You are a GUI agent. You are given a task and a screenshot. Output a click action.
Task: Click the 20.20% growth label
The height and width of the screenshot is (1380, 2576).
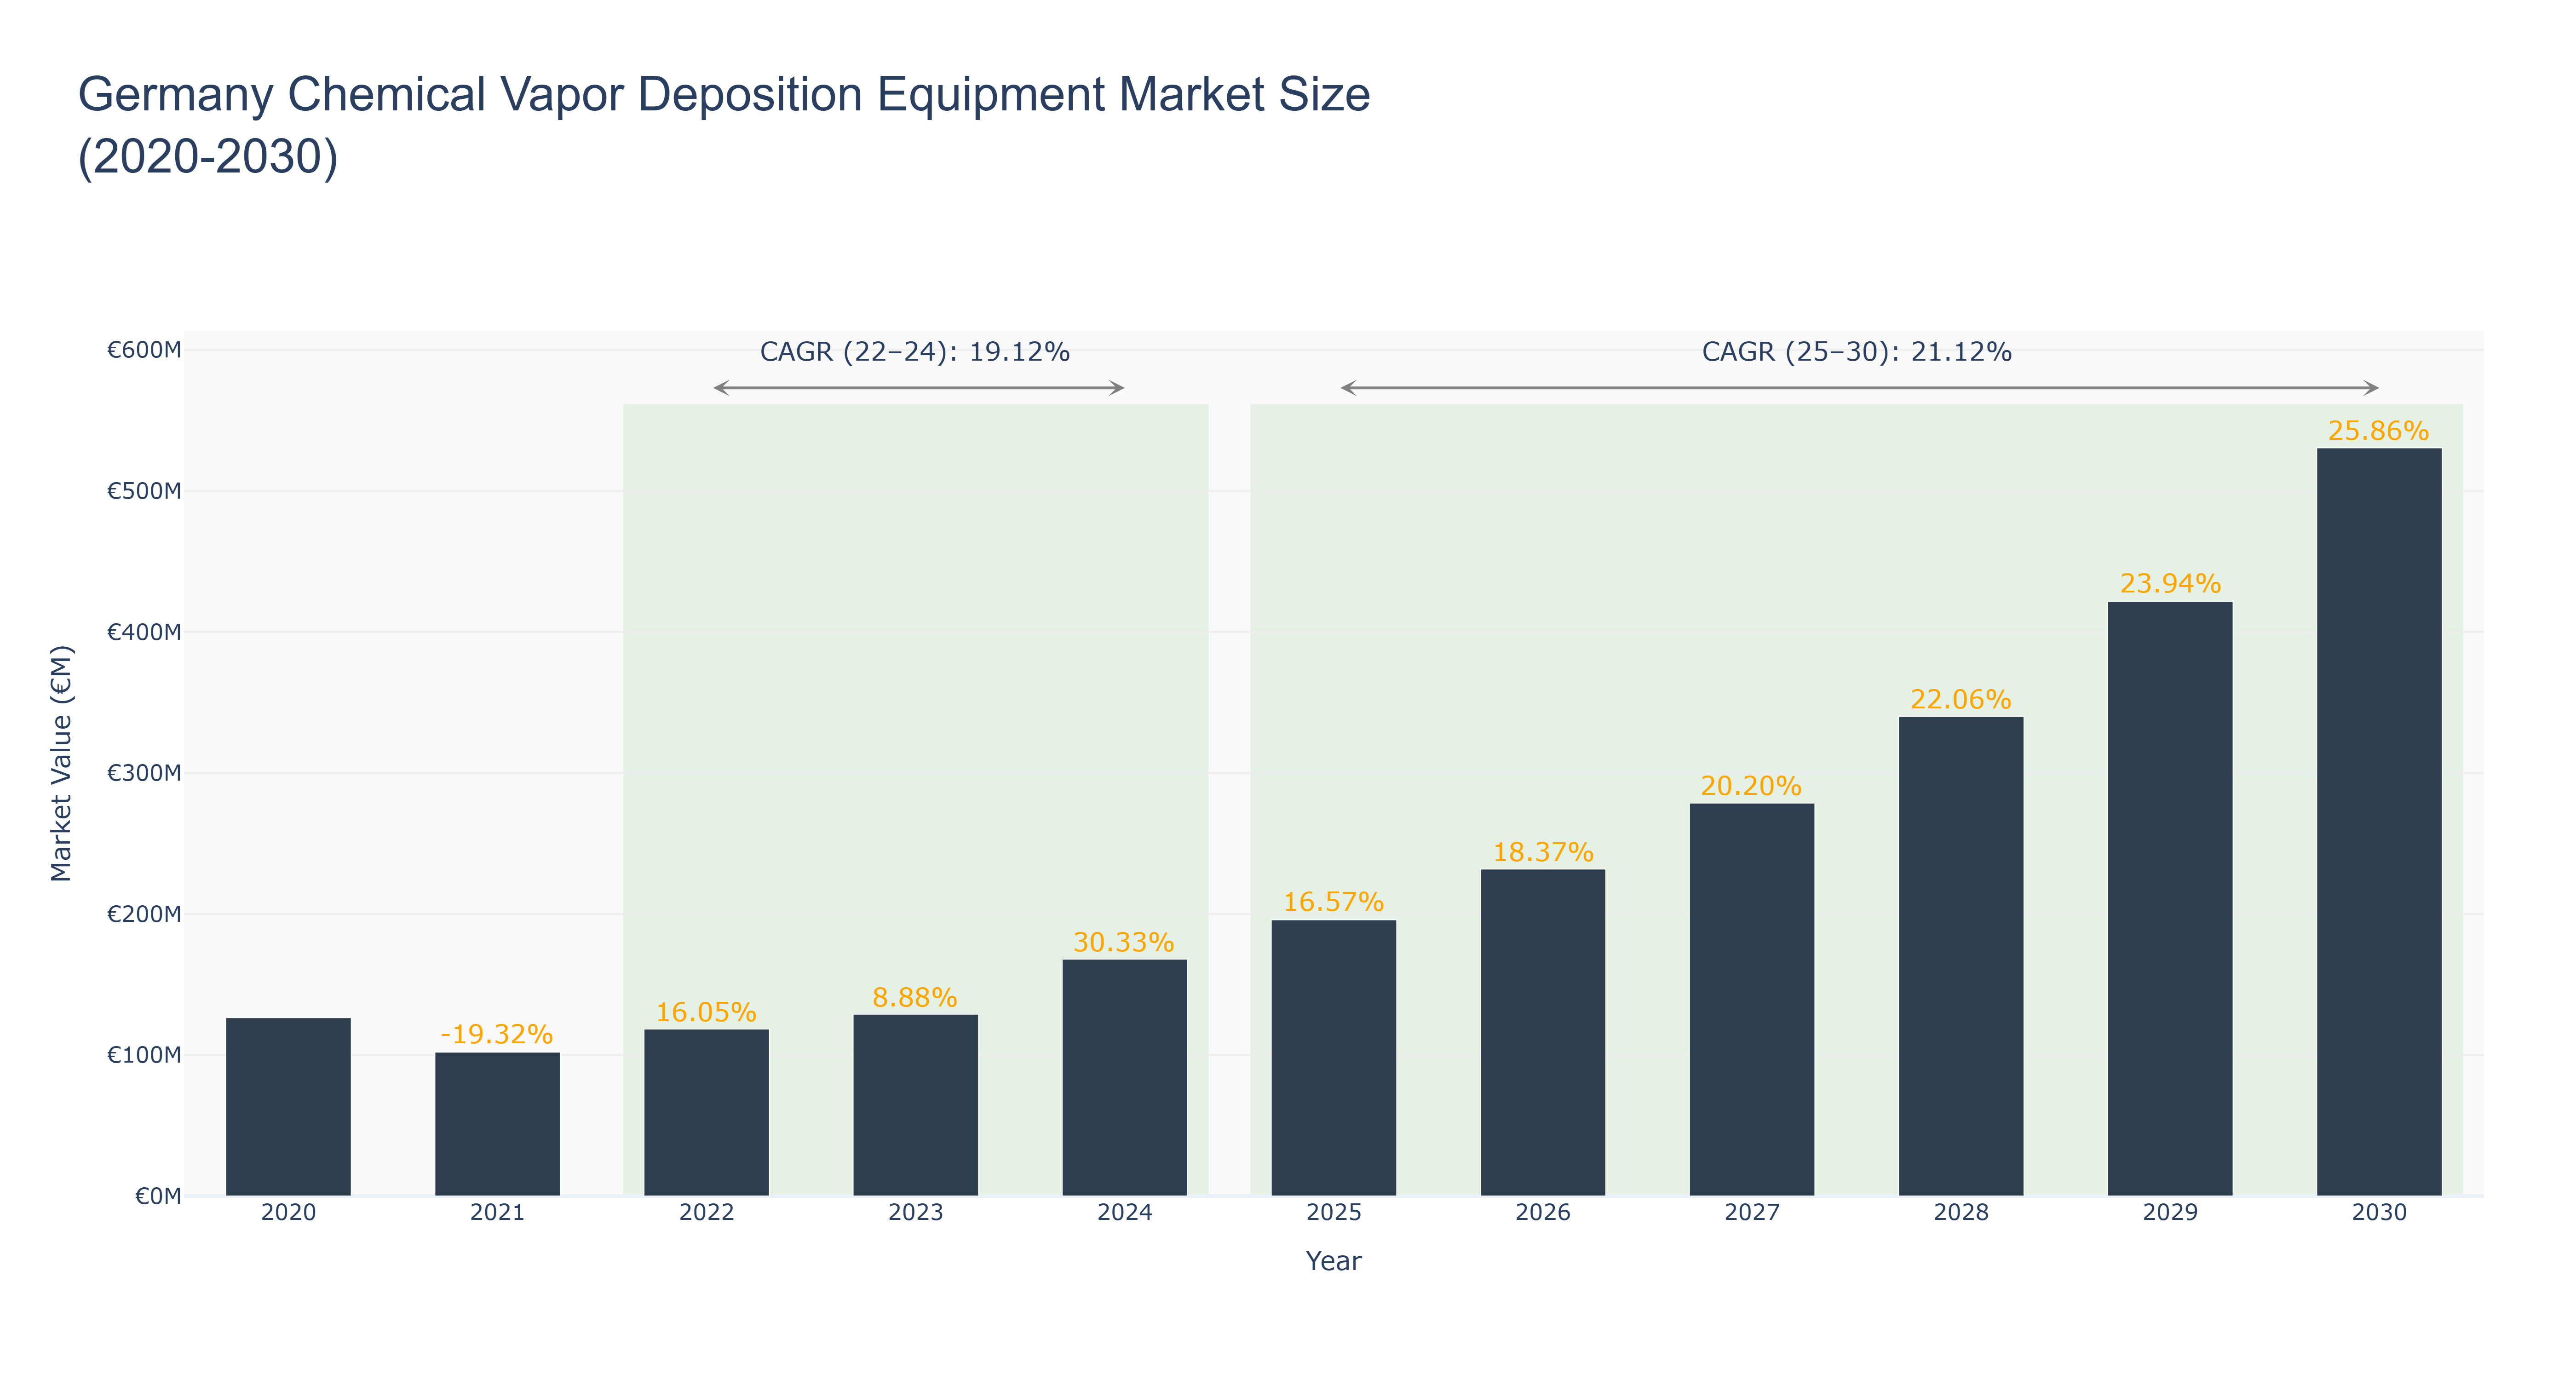pyautogui.click(x=1751, y=786)
